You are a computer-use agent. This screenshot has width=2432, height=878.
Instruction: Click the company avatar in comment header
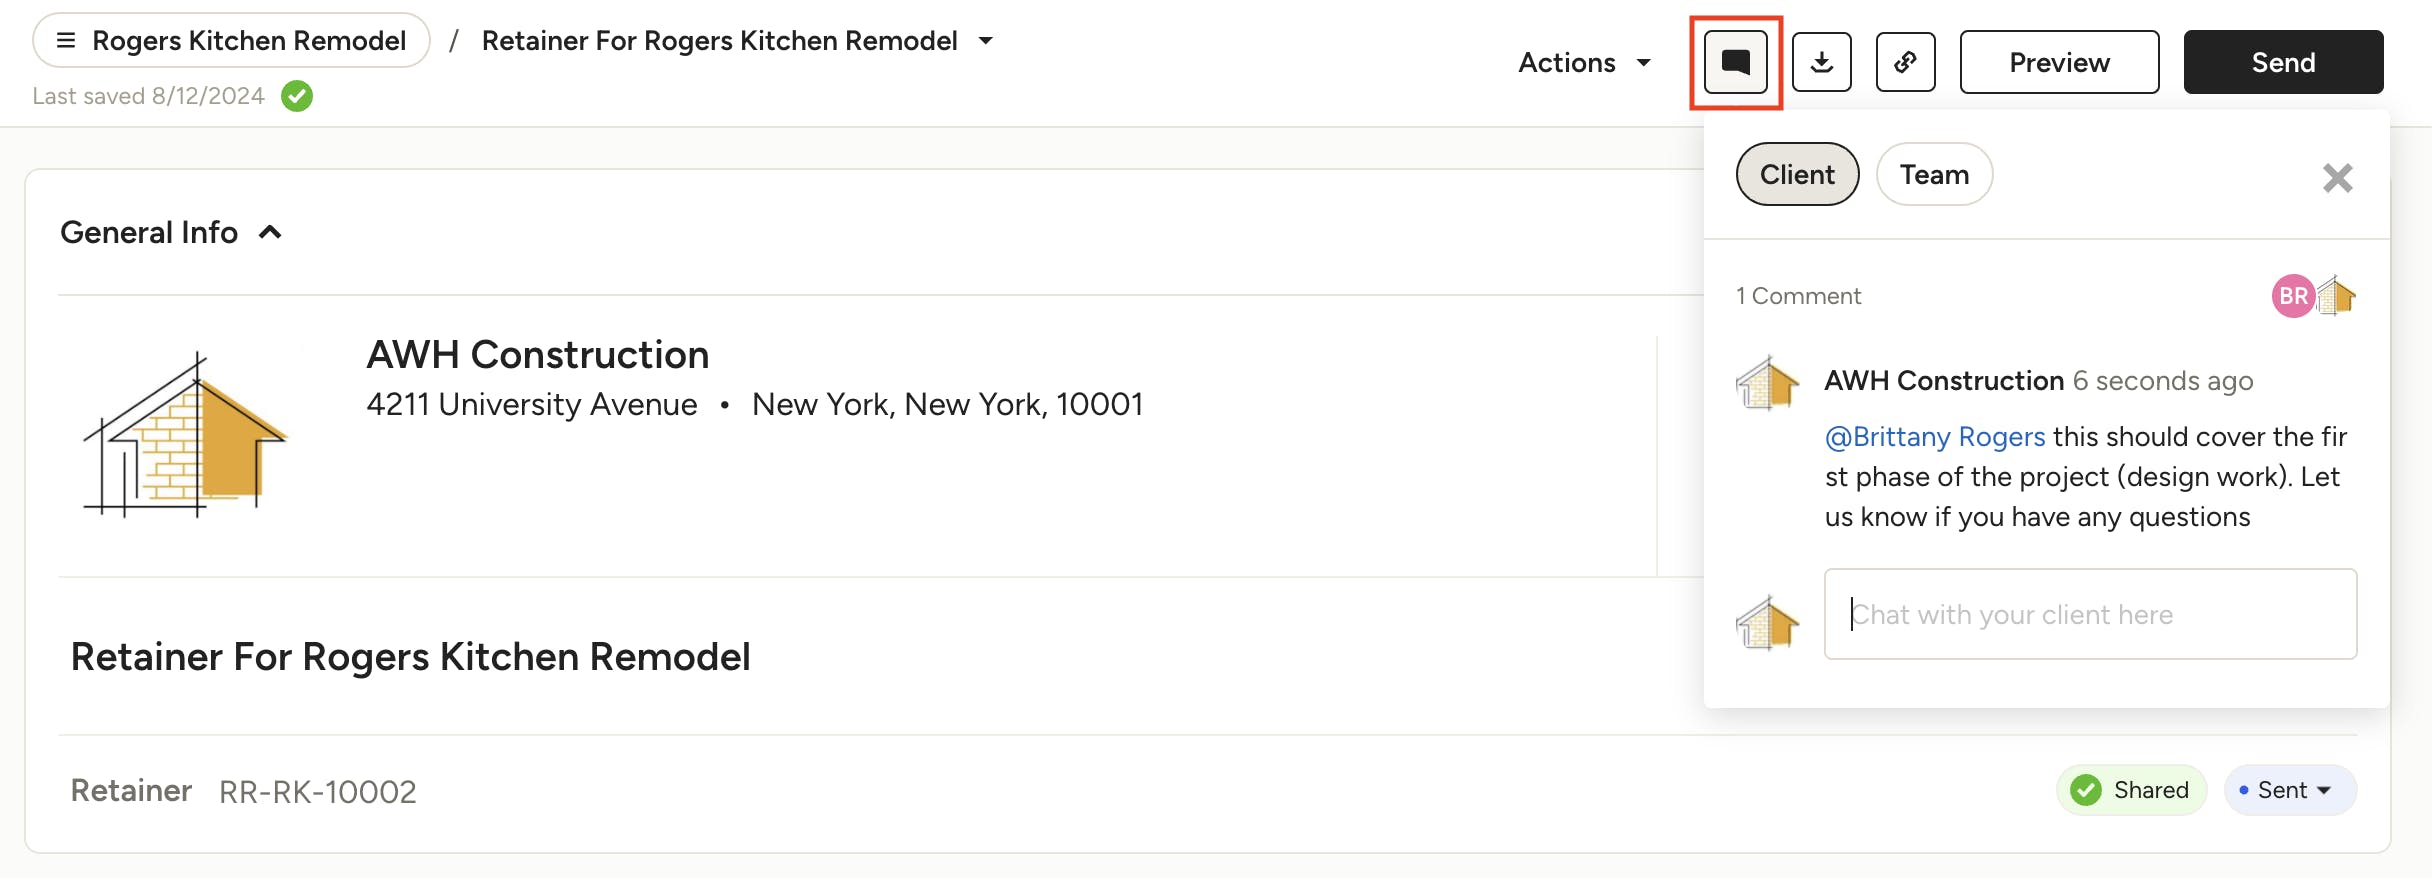click(2337, 296)
